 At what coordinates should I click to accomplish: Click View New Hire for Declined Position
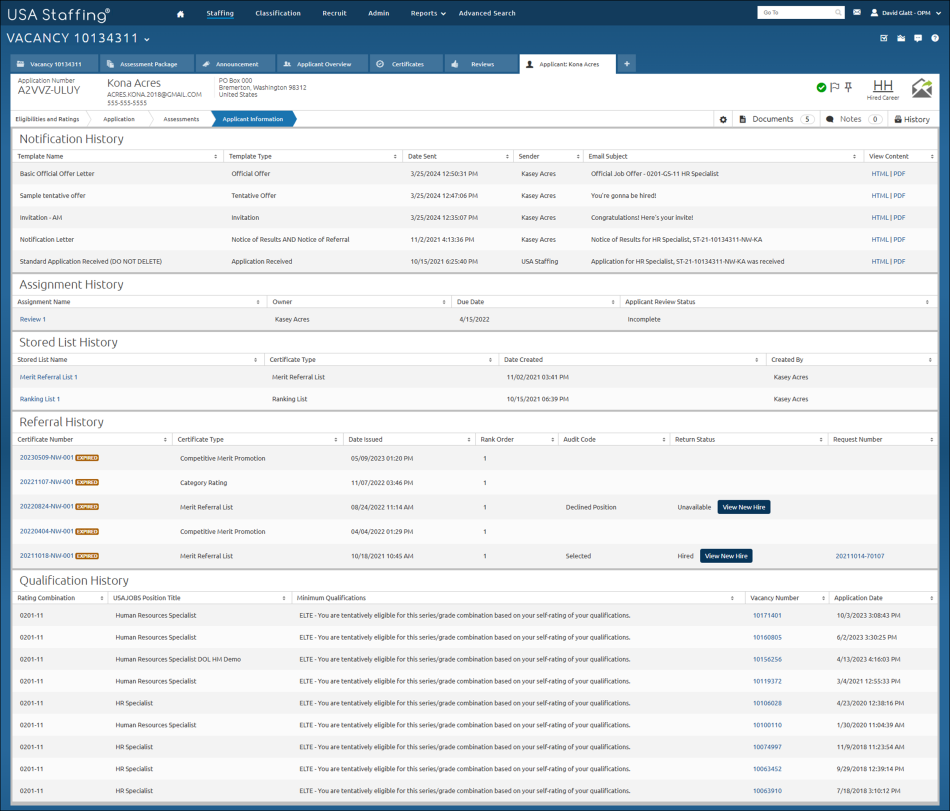click(743, 508)
